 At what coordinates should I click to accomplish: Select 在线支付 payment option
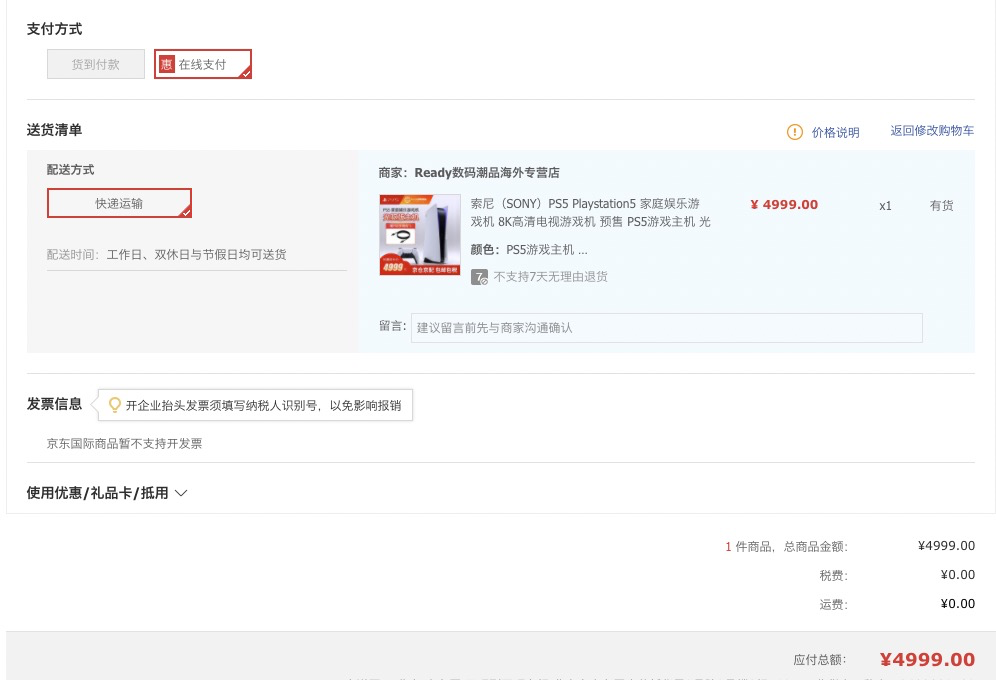tap(203, 64)
